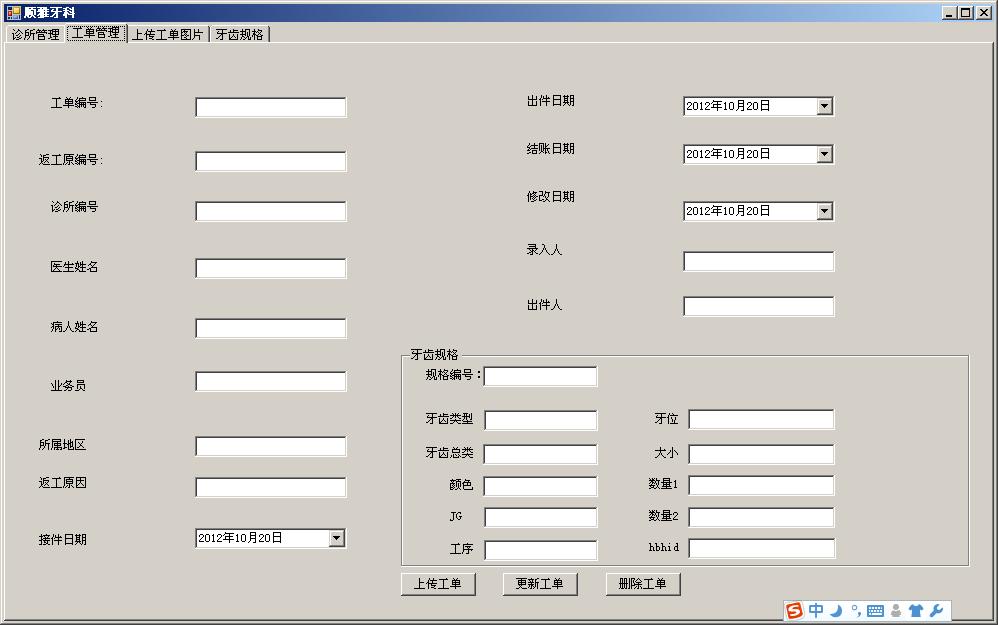Toggle full-width mode via the moon icon
The width and height of the screenshot is (998, 625).
pyautogui.click(x=836, y=610)
